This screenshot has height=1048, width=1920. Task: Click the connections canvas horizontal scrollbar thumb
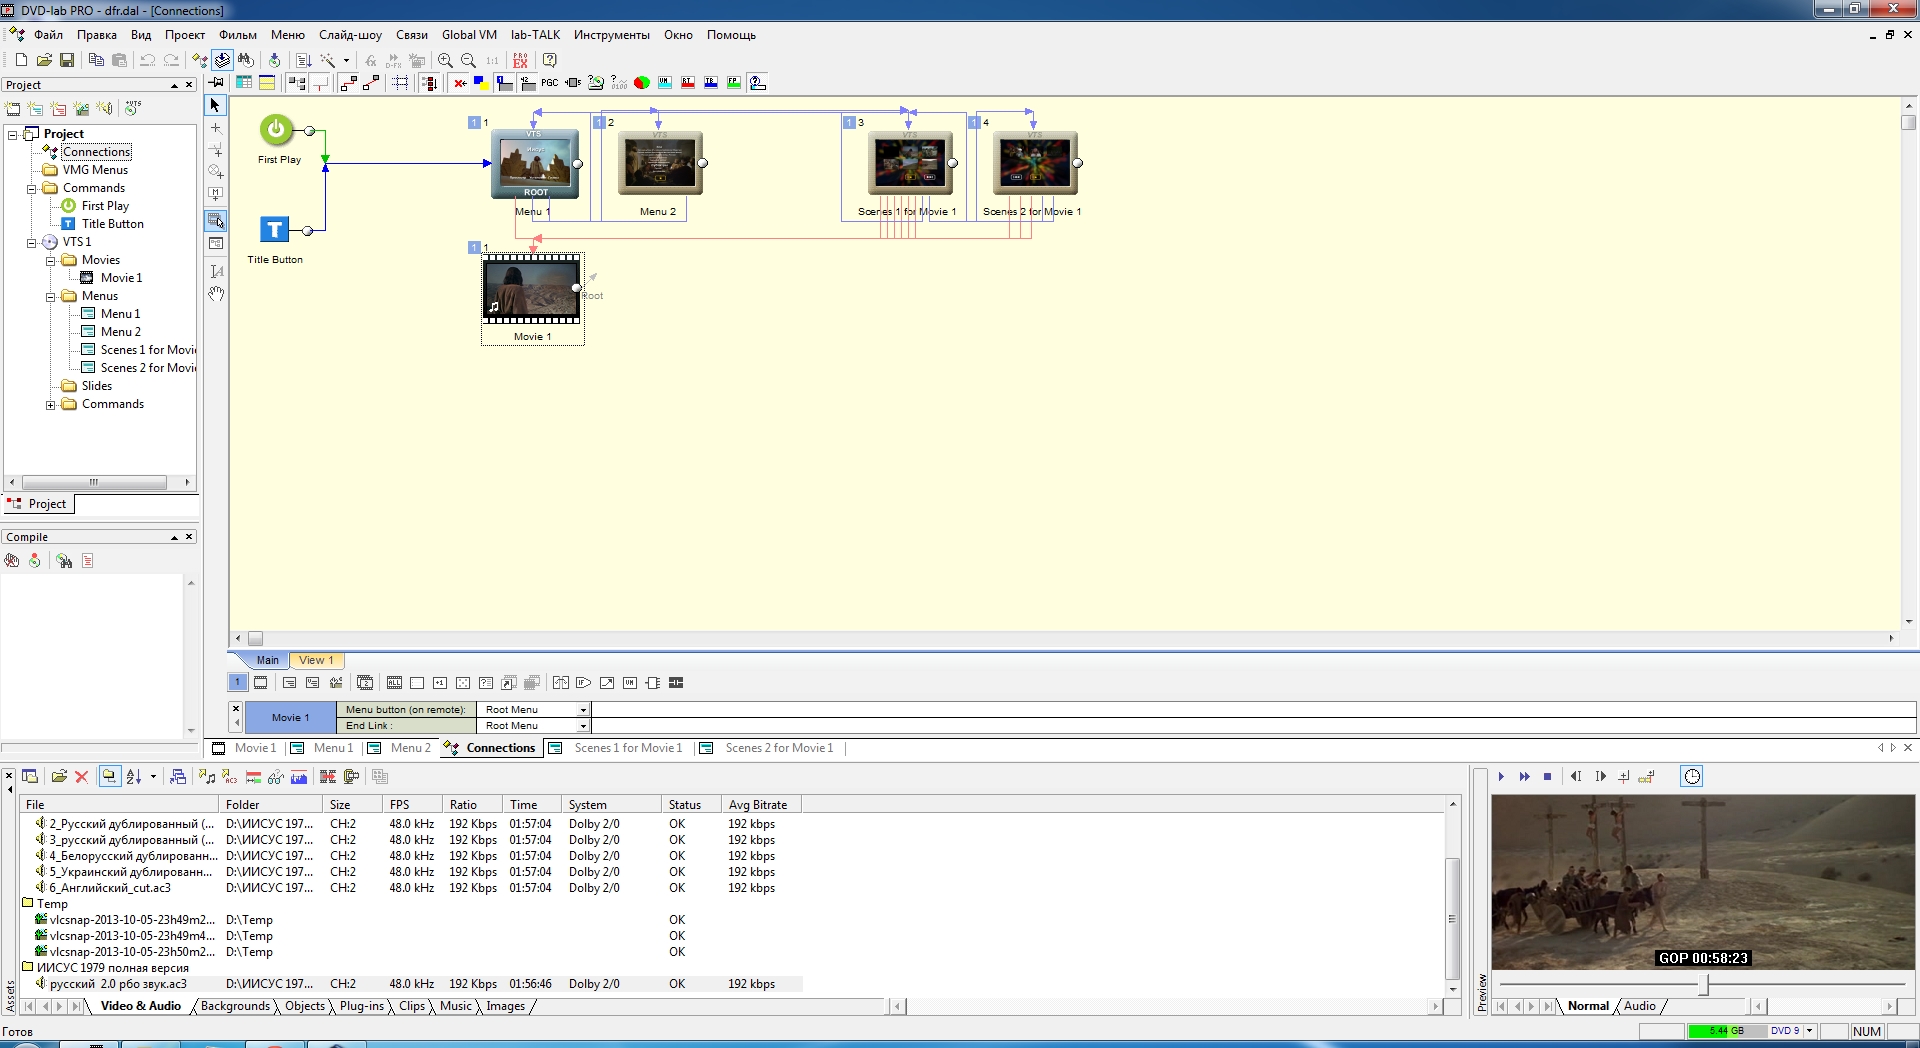256,638
